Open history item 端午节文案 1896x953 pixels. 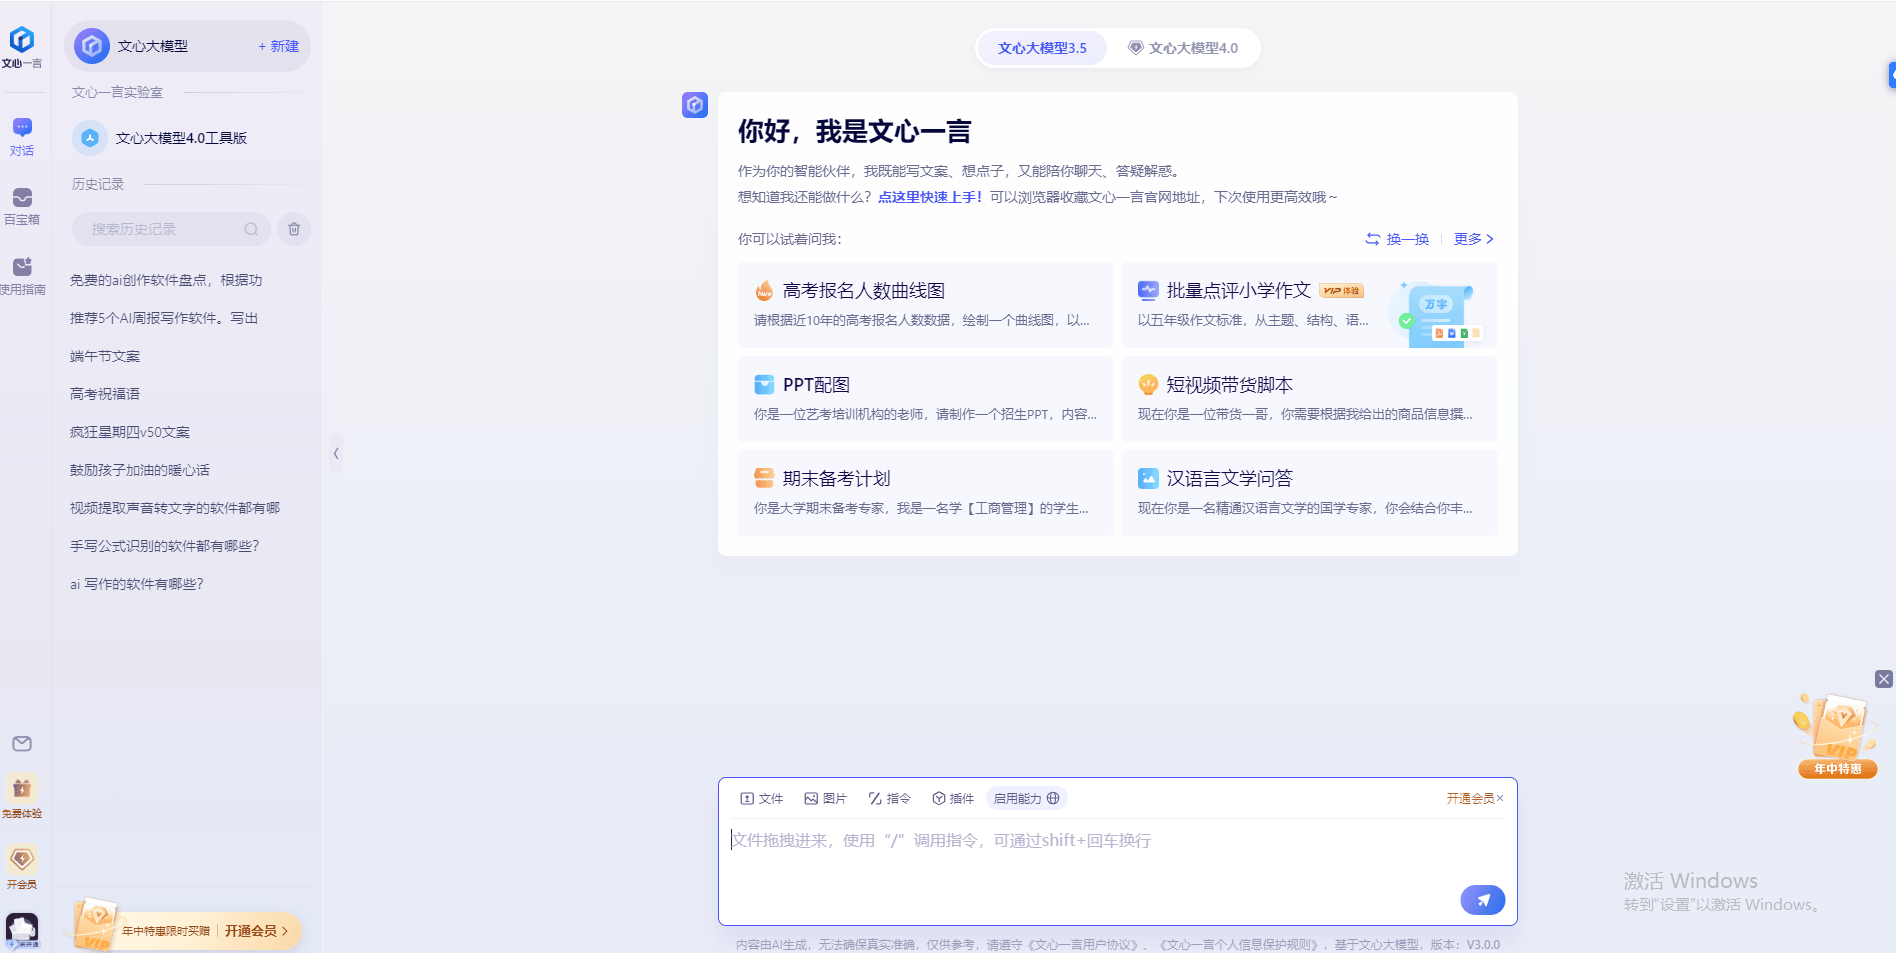click(105, 356)
